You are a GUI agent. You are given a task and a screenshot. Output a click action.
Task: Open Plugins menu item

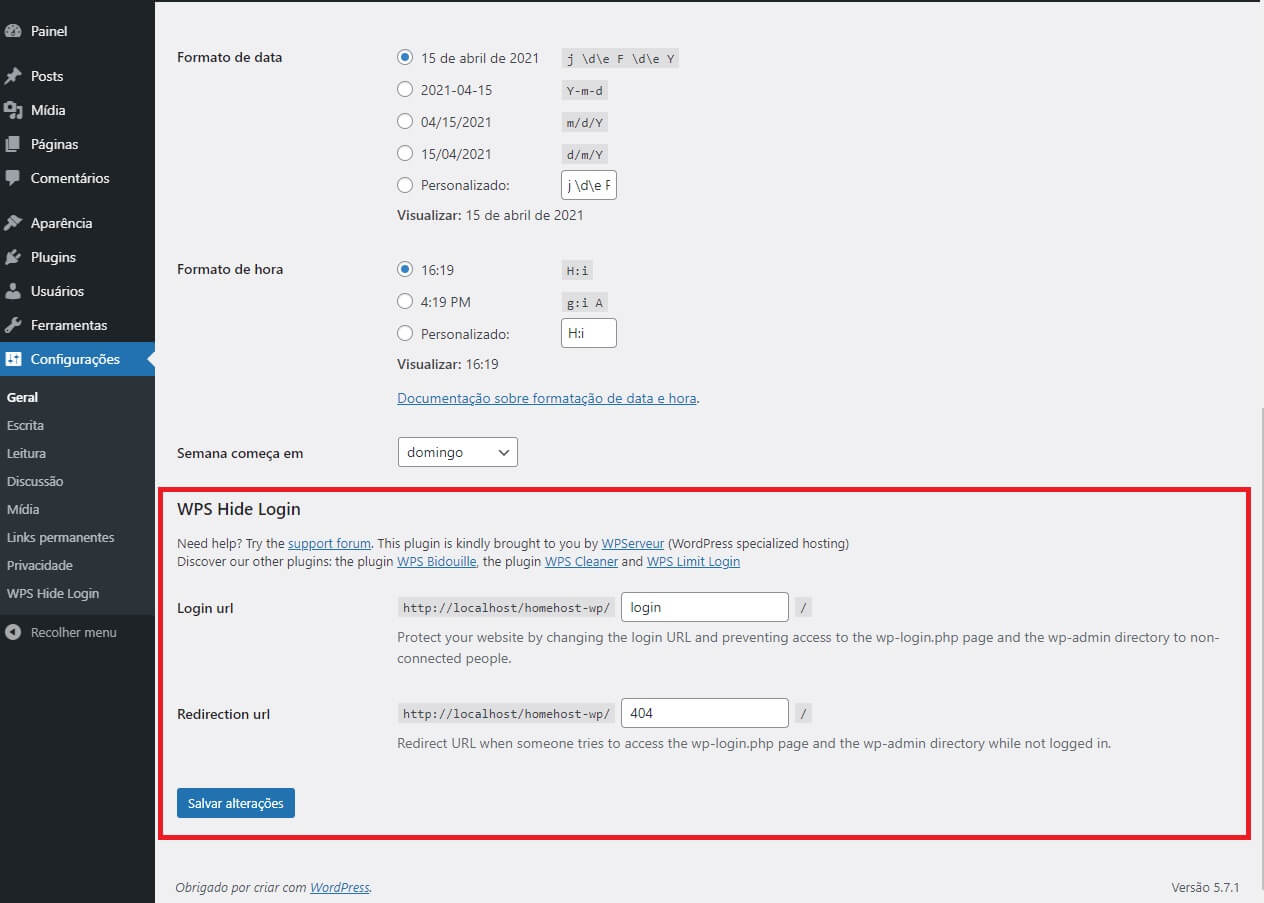(77, 257)
